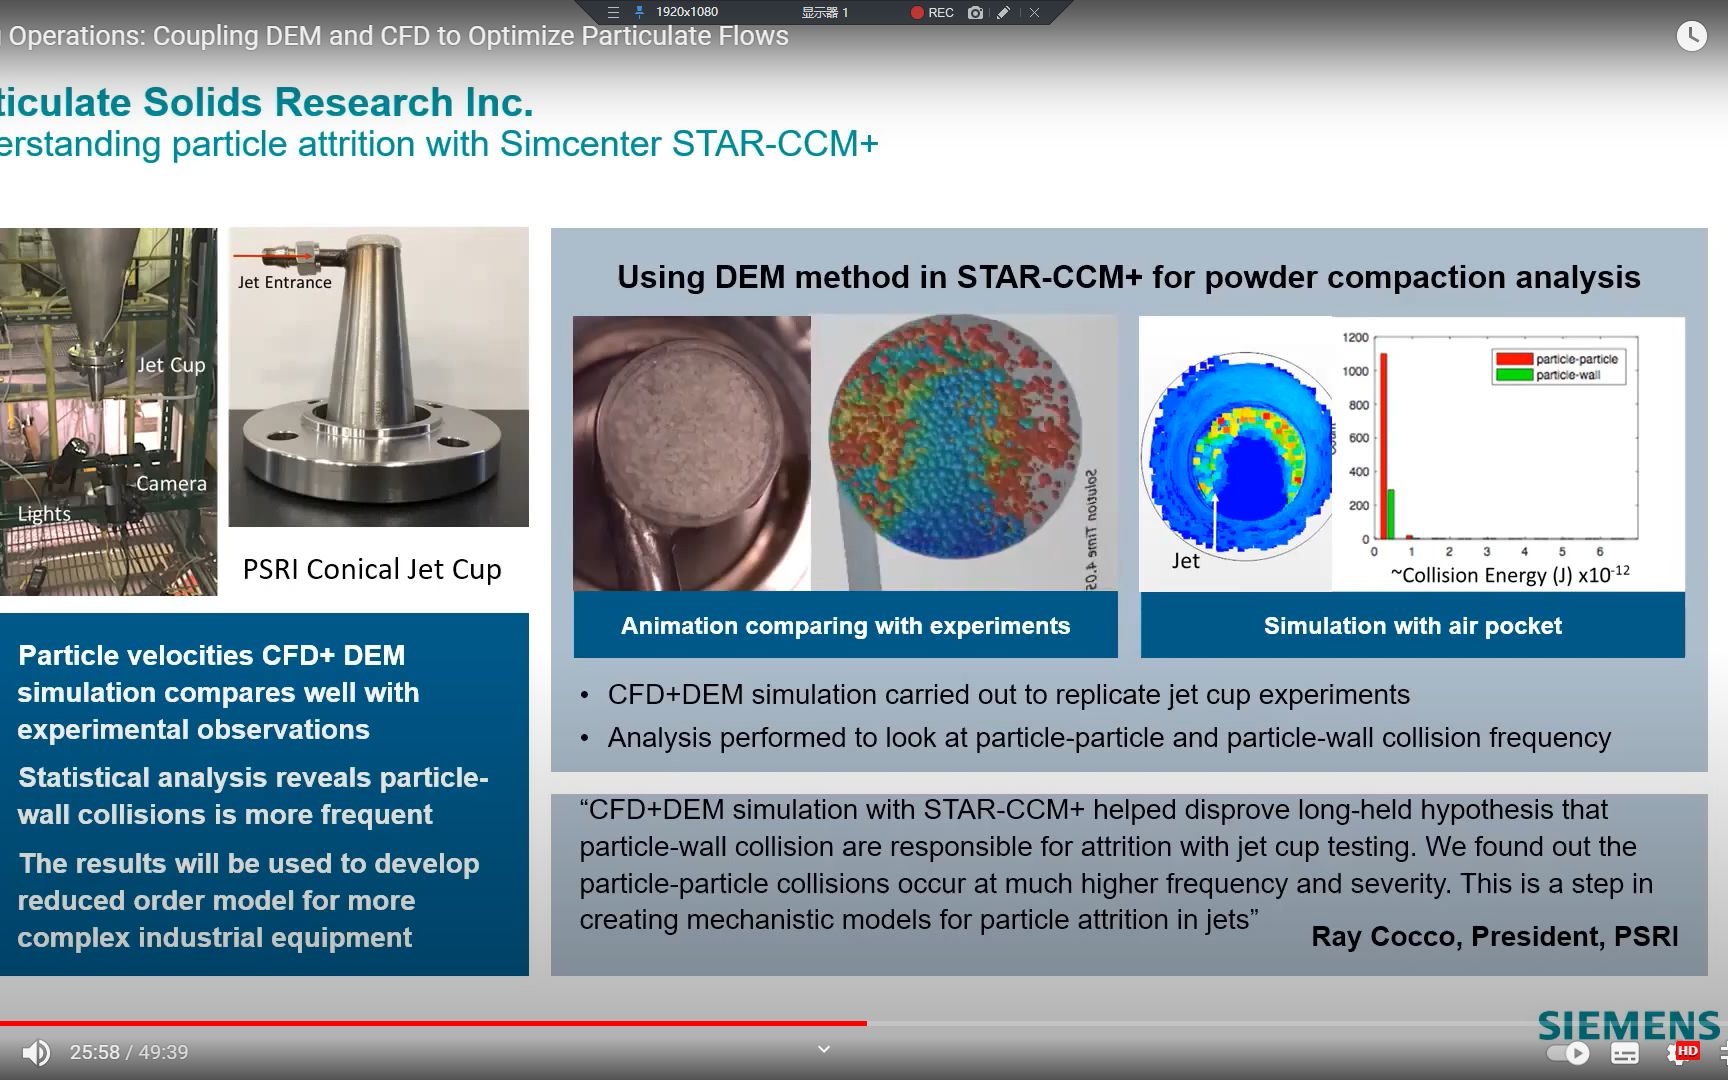Viewport: 1728px width, 1080px height.
Task: Mute the video with speaker icon
Action: coord(36,1052)
